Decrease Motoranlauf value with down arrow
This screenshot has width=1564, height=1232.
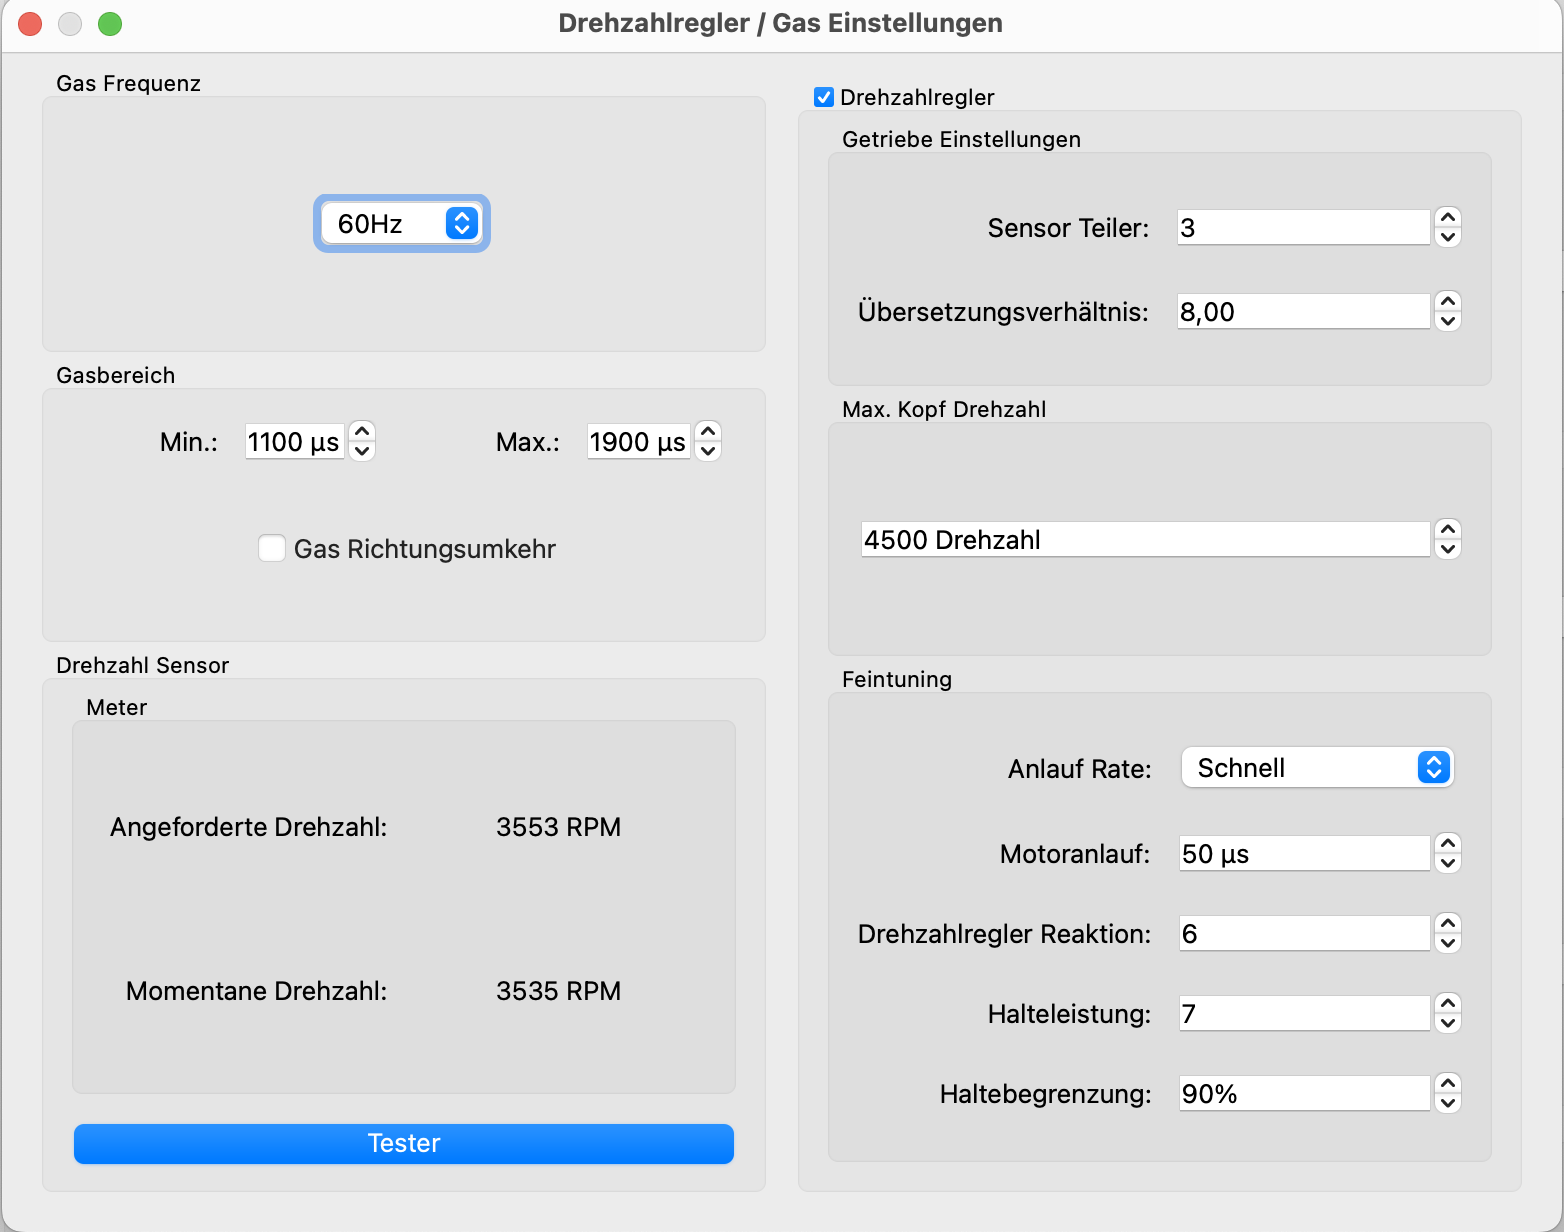[x=1447, y=864]
